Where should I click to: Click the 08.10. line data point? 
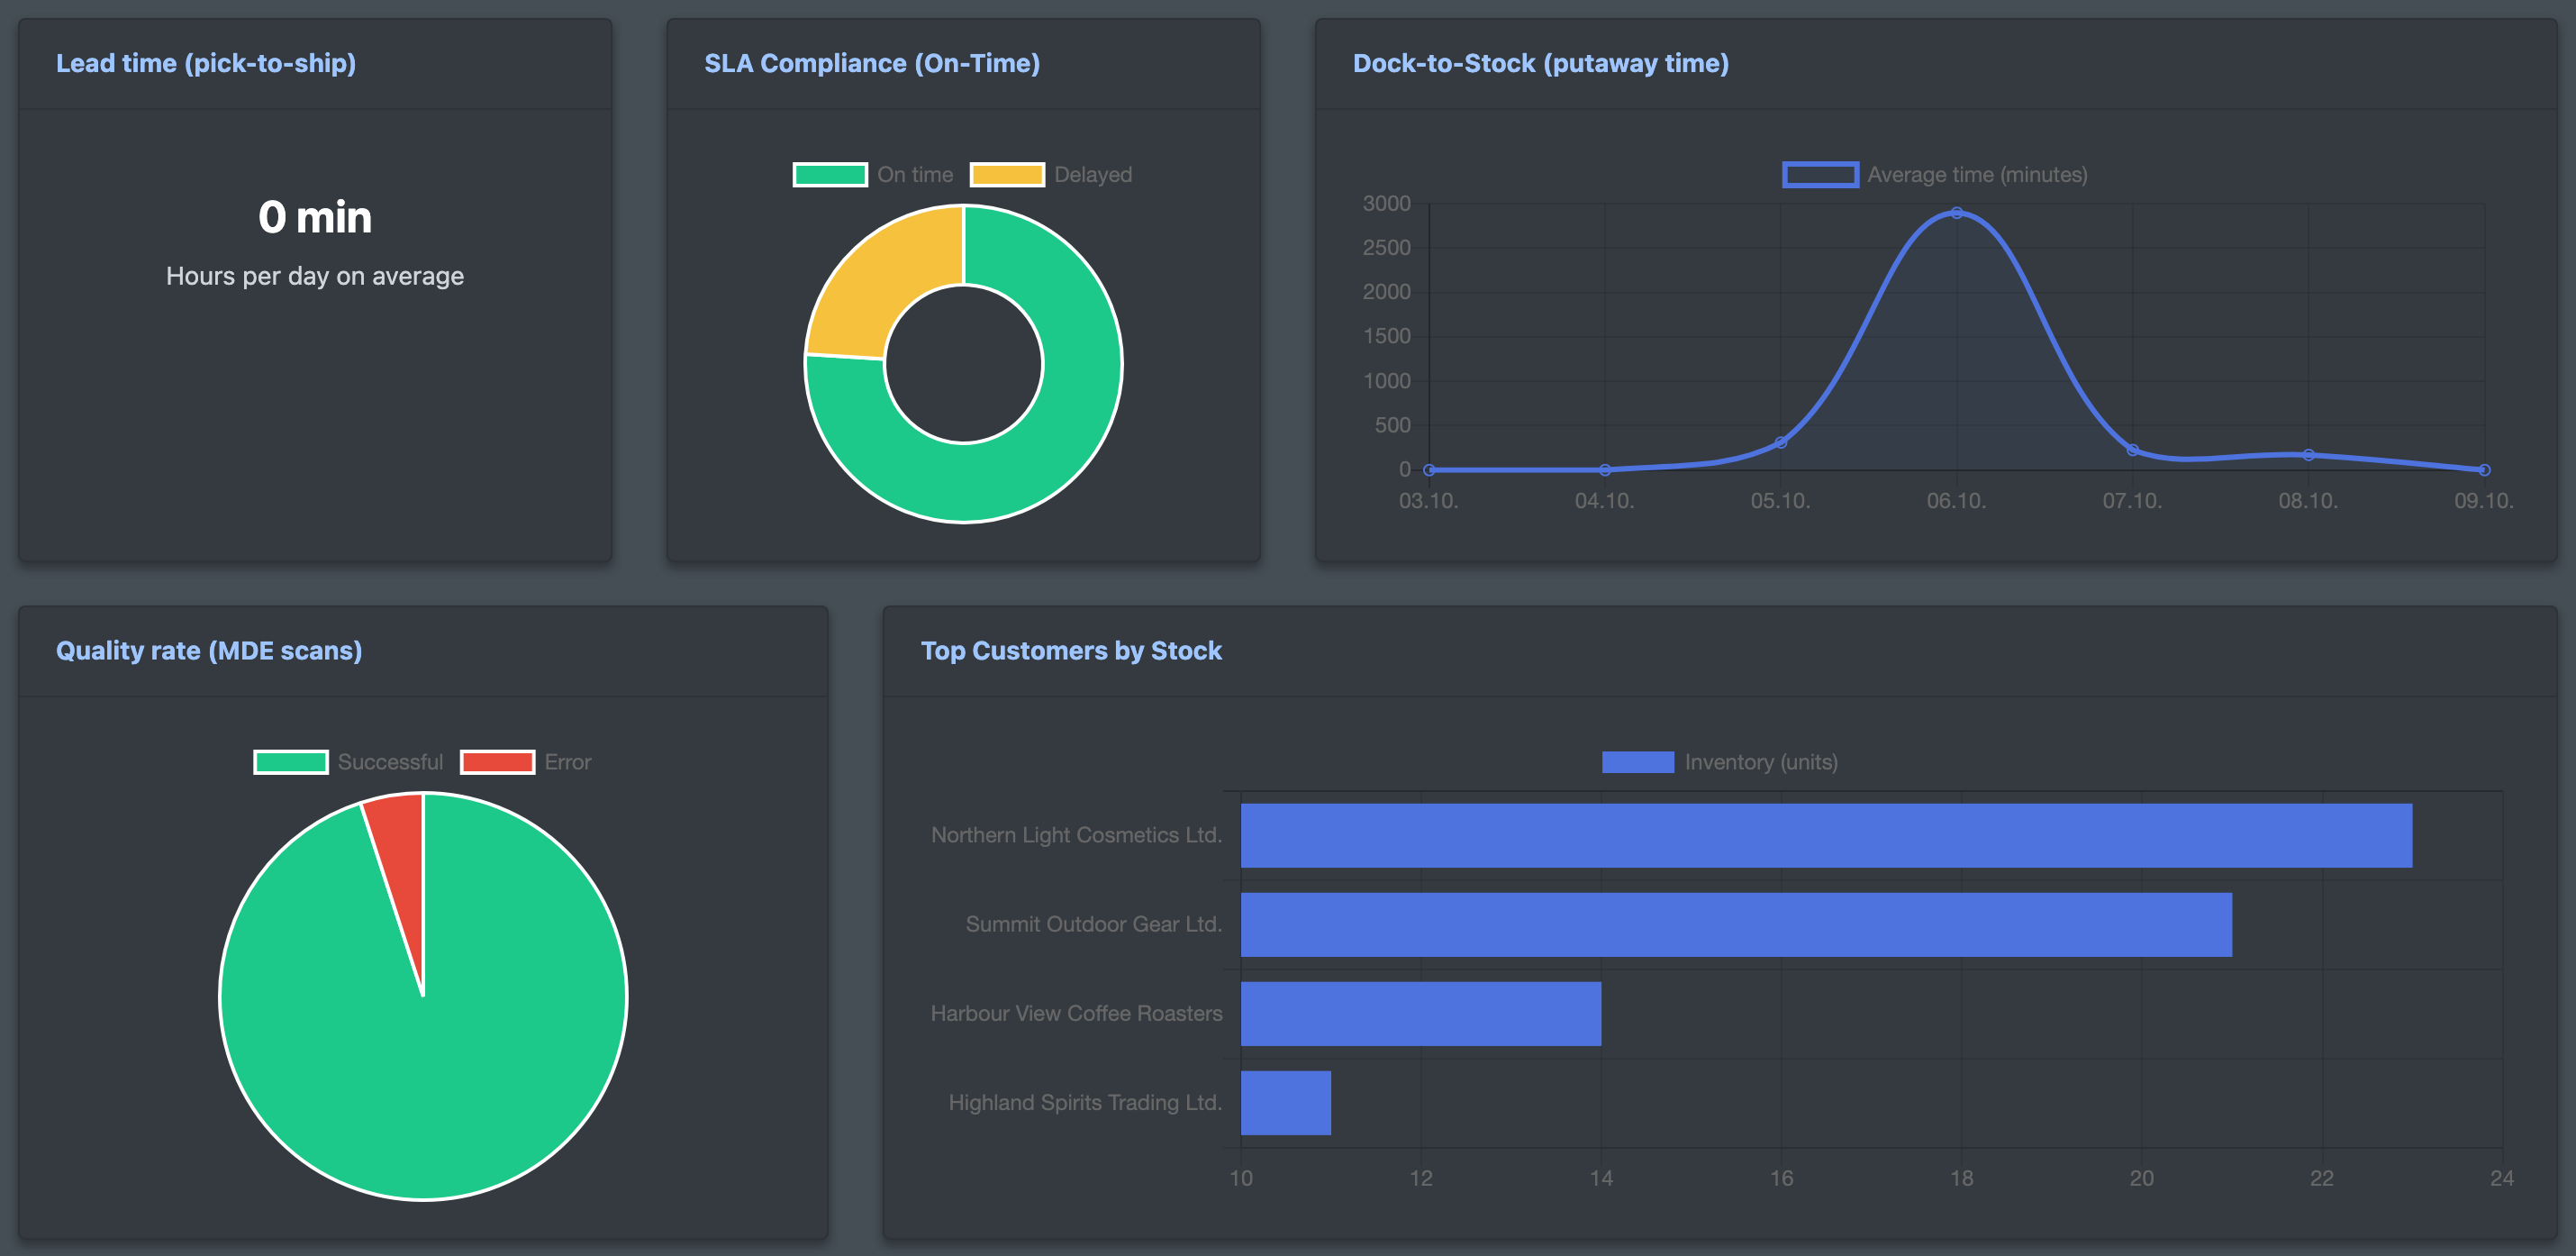tap(2309, 455)
